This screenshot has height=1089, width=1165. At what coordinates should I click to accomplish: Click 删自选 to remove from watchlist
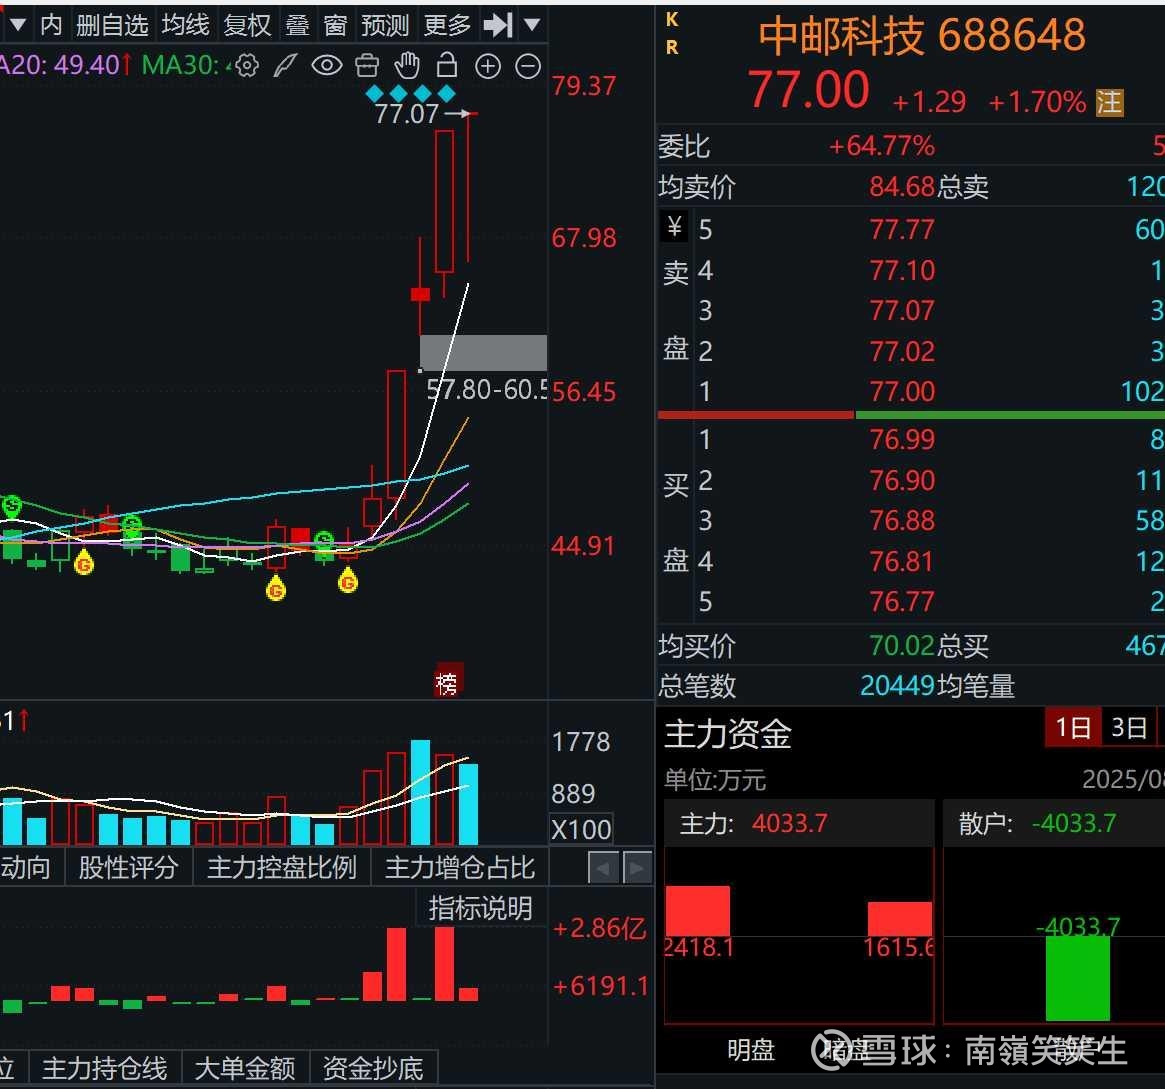(112, 25)
